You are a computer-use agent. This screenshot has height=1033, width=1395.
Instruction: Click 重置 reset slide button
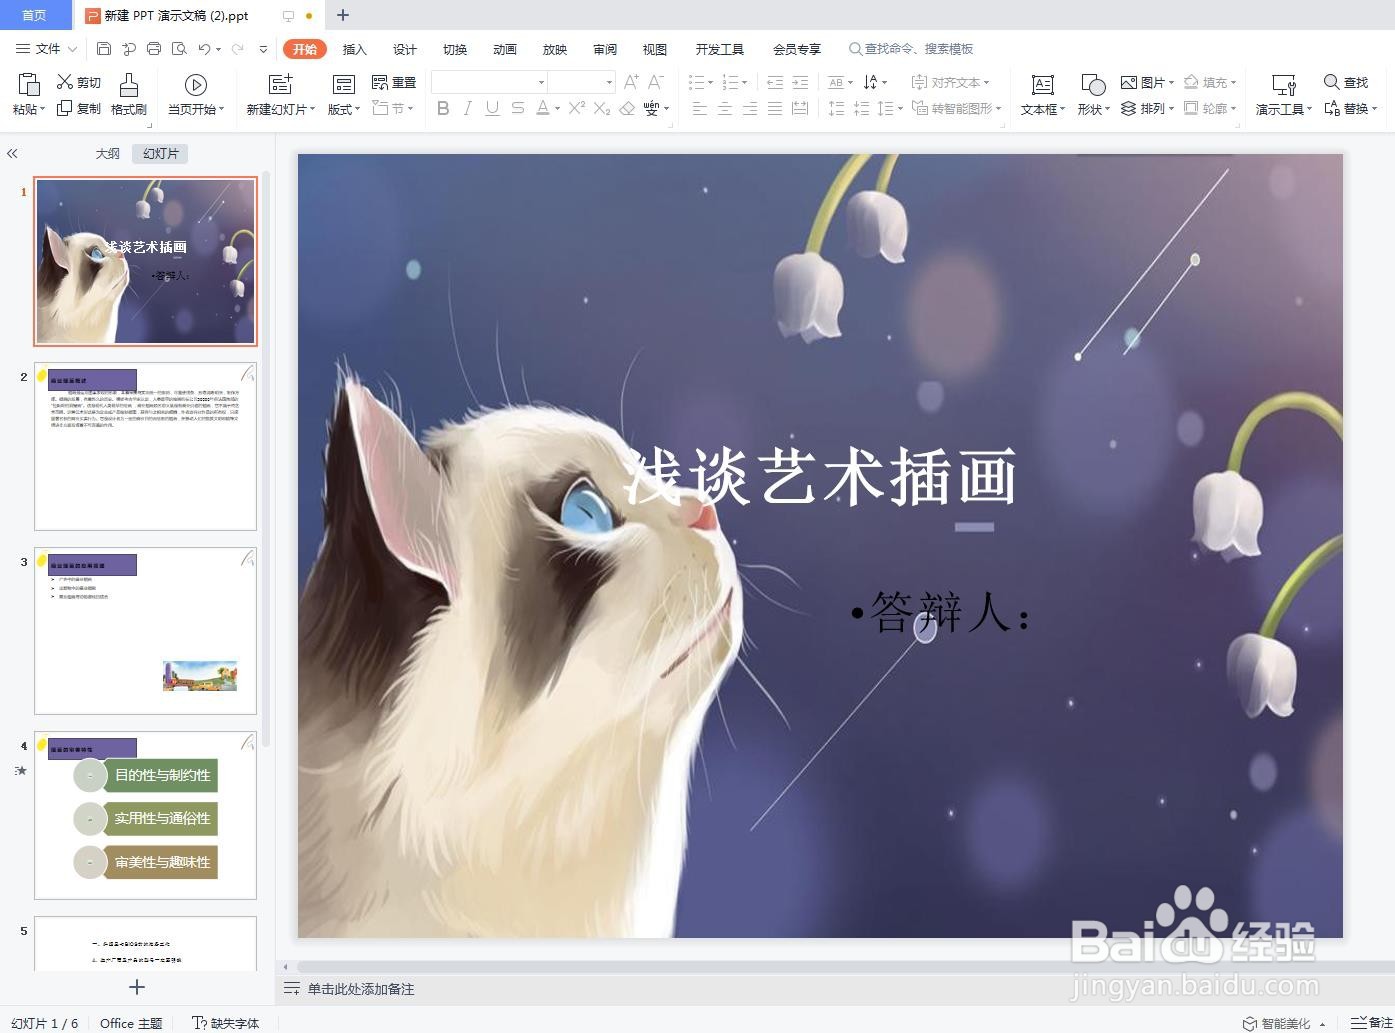[394, 82]
